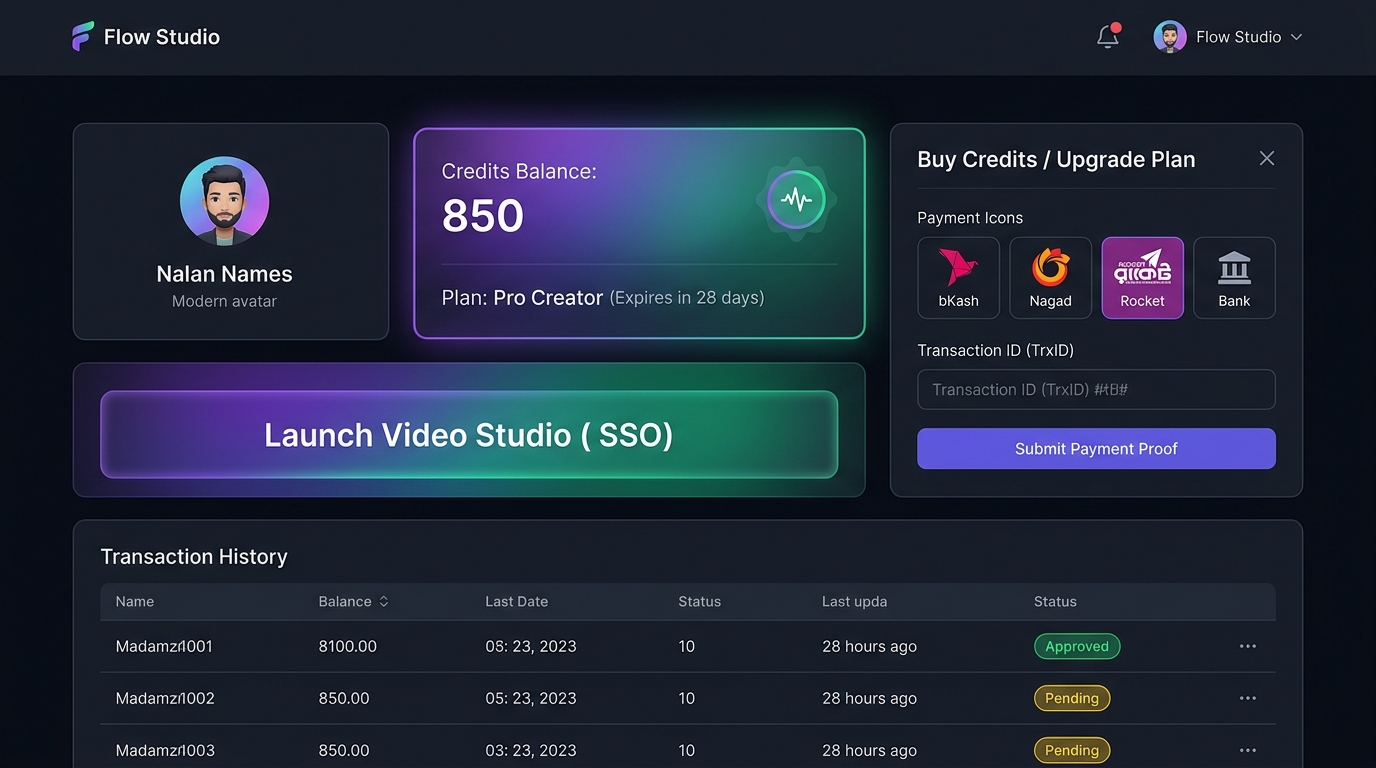Click the Last Date column header
Viewport: 1376px width, 768px height.
[x=516, y=601]
